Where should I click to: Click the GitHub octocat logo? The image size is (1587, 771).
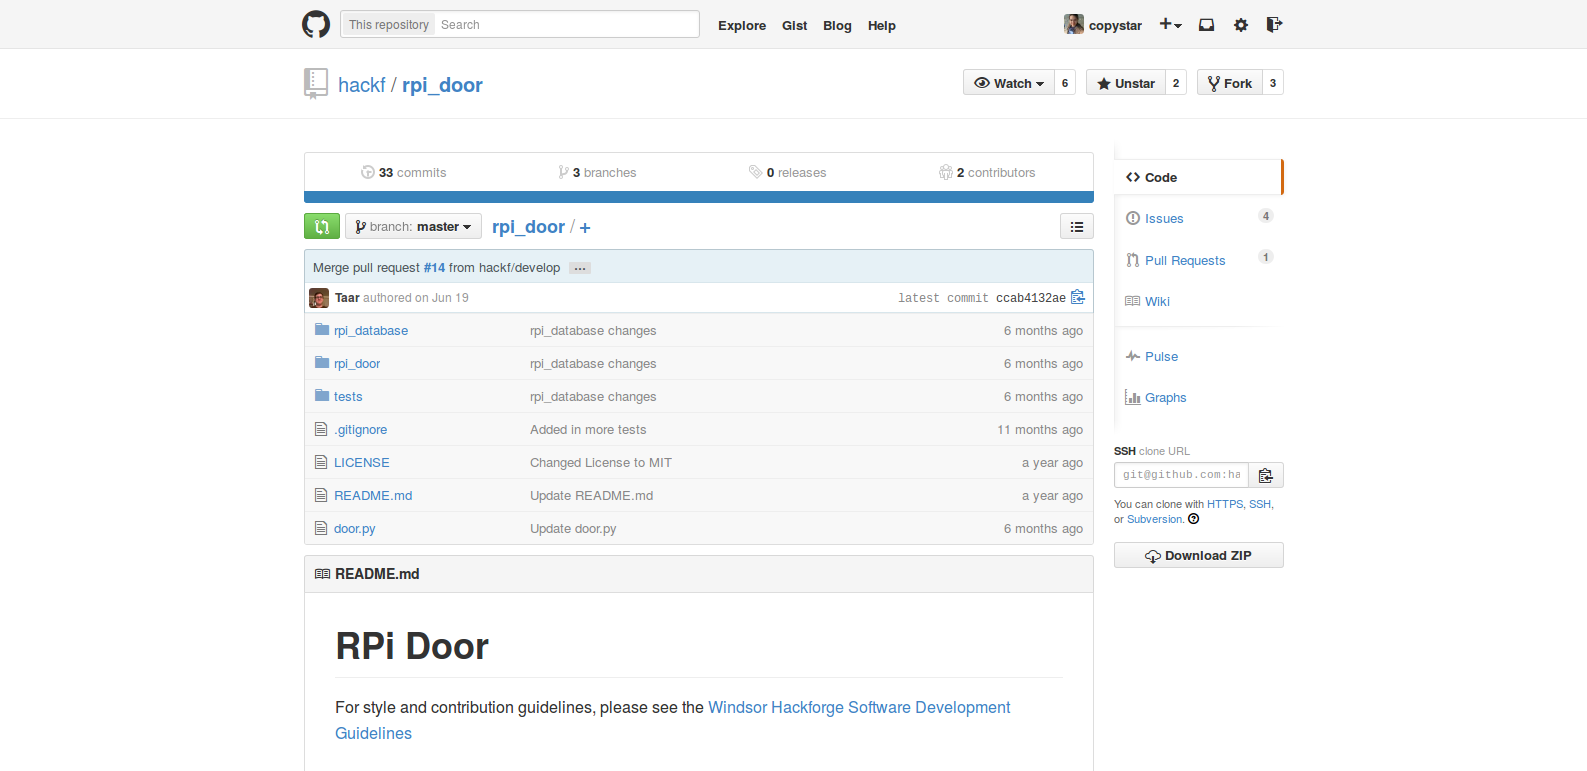point(316,24)
